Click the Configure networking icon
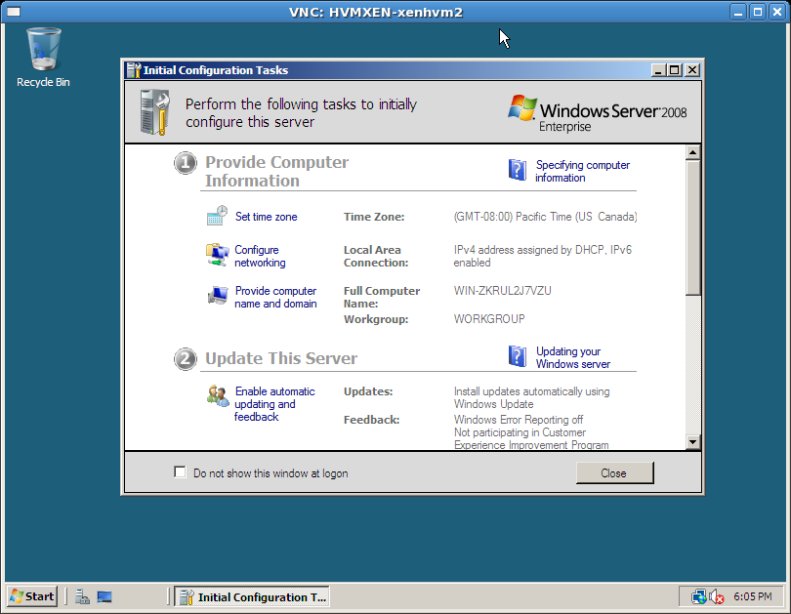The image size is (791, 614). (x=217, y=256)
